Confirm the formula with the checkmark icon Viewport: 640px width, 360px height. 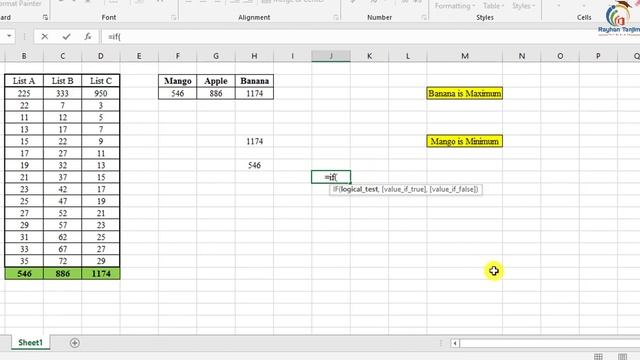pyautogui.click(x=67, y=37)
